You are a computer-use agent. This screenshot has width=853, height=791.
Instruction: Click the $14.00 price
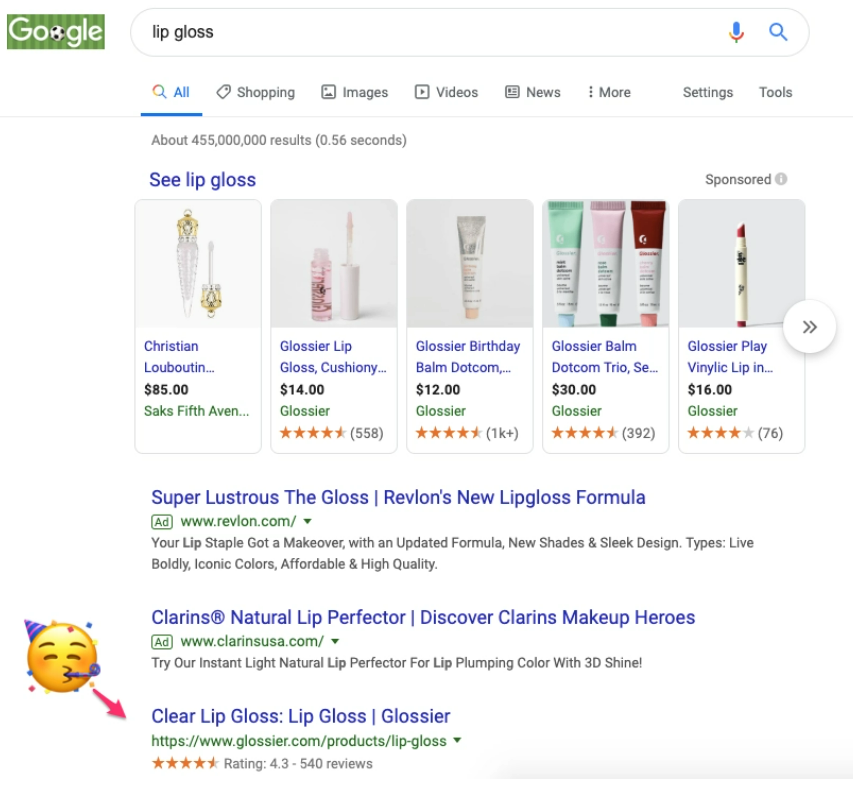[x=302, y=390]
